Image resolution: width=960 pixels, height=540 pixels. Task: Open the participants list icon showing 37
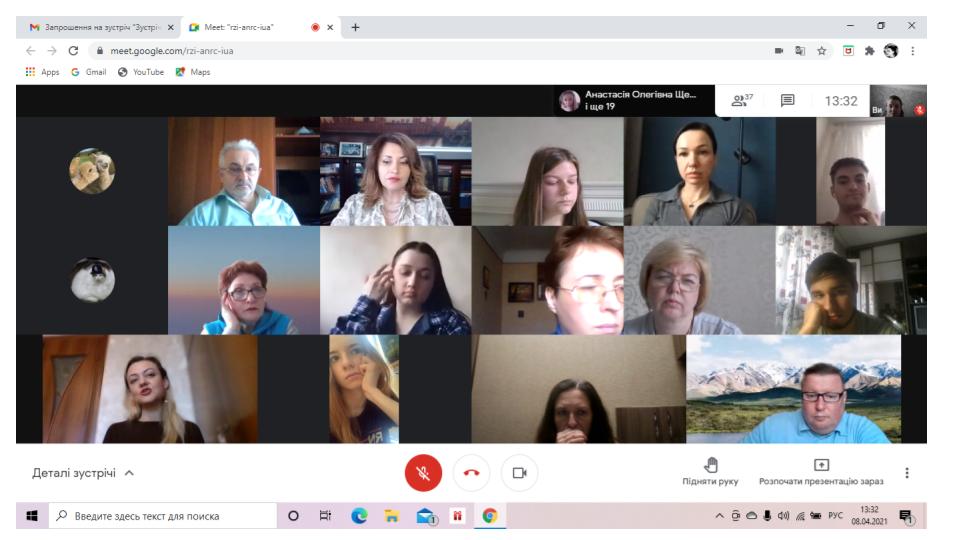742,100
